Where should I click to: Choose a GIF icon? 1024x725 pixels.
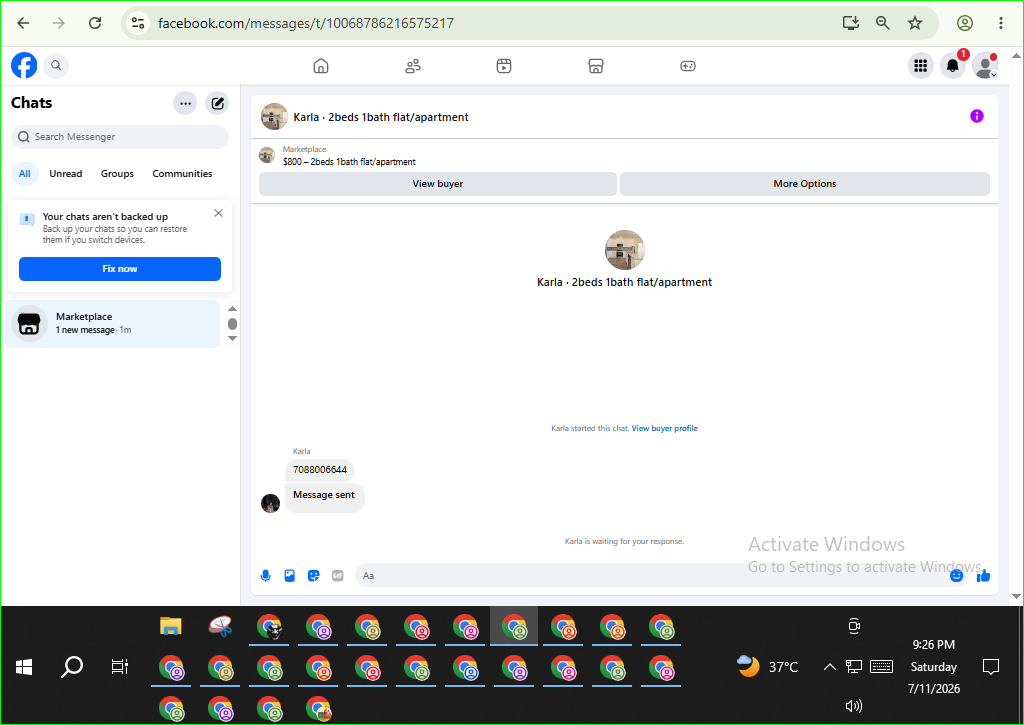(x=338, y=575)
